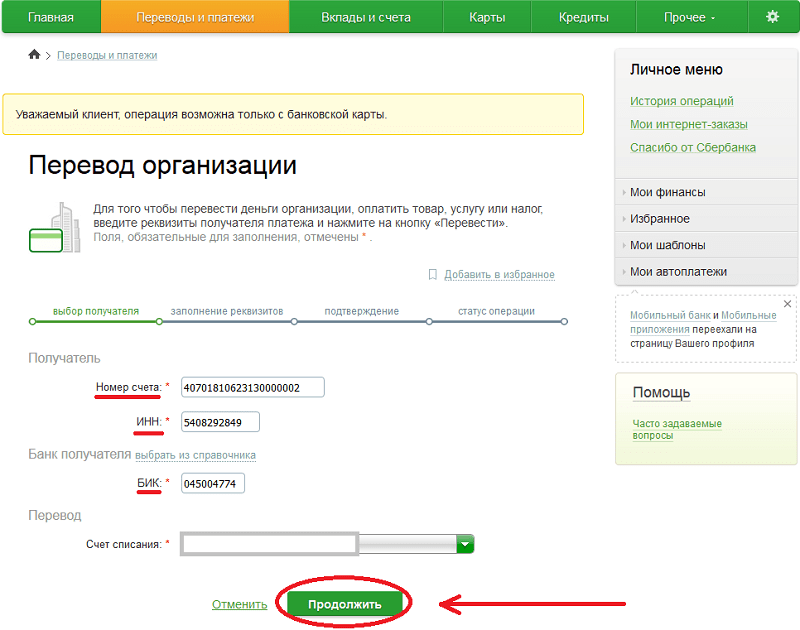800x630 pixels.
Task: Open the Кредиты tab
Action: (584, 17)
